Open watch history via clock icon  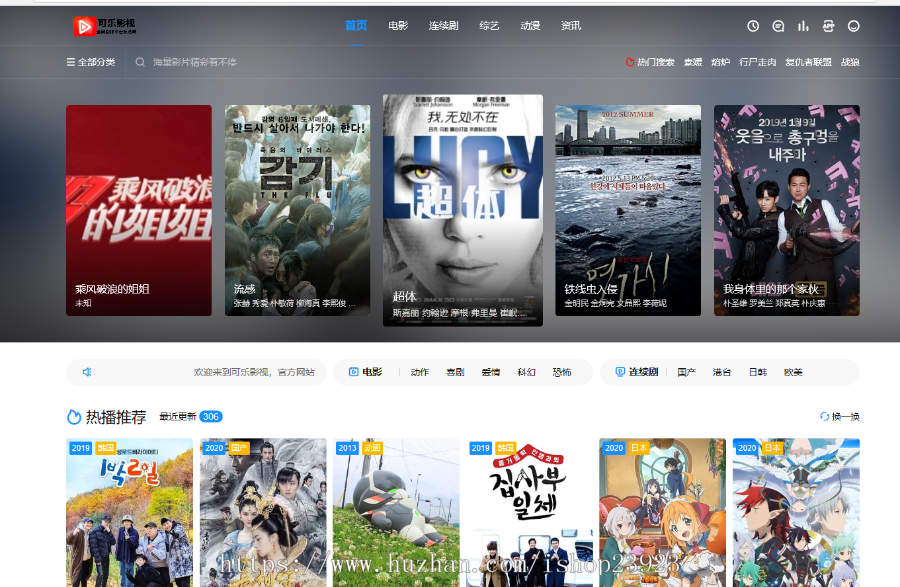click(752, 26)
